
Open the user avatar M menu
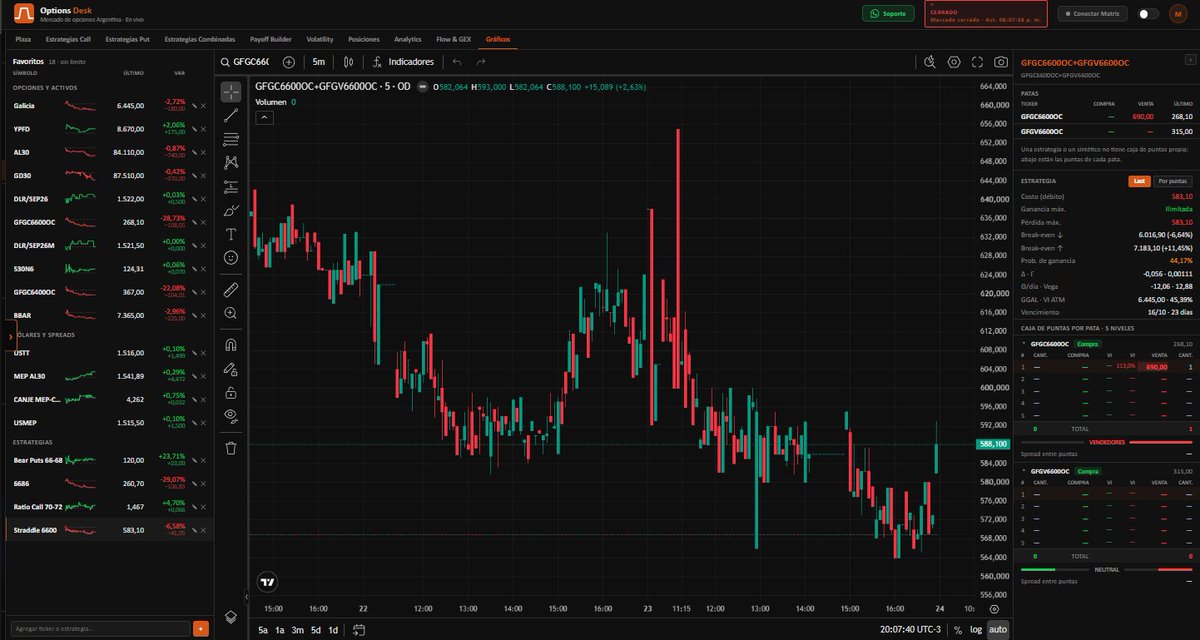pyautogui.click(x=1176, y=14)
